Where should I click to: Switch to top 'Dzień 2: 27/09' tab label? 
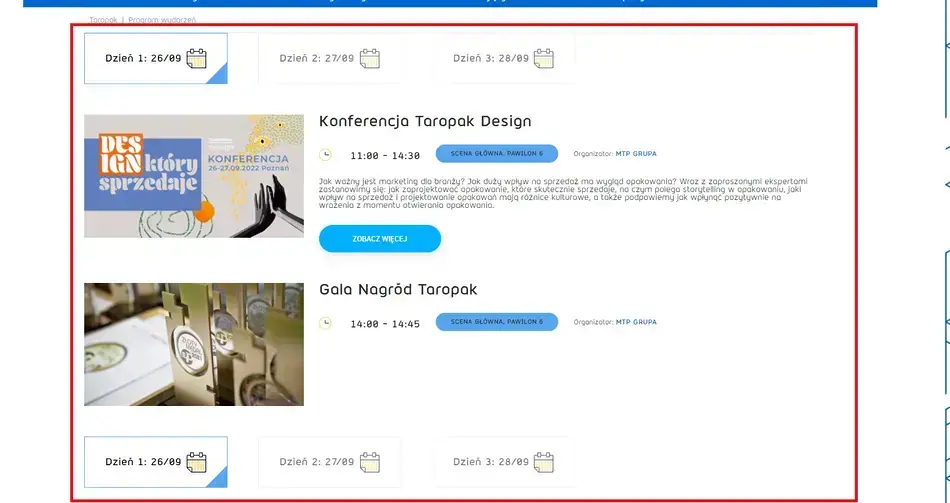tap(317, 58)
